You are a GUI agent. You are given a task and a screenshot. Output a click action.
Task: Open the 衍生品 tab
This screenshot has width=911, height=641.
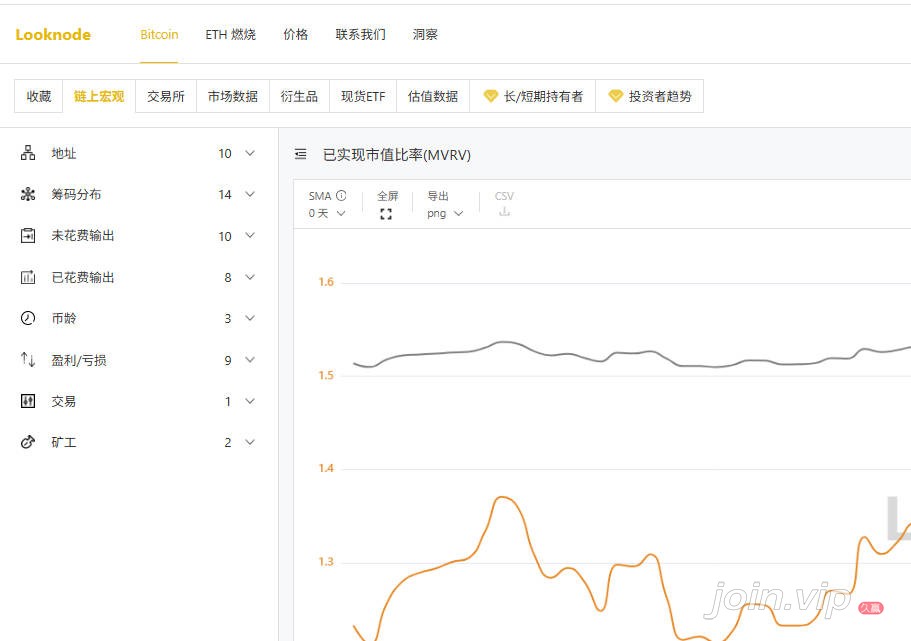coord(299,96)
